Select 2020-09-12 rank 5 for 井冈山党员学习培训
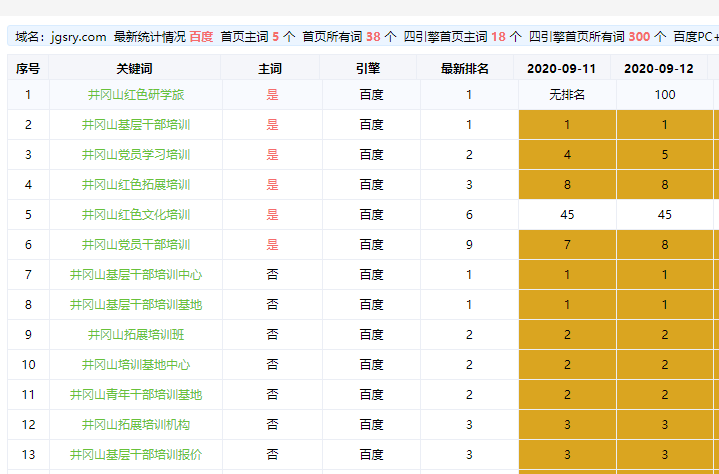The width and height of the screenshot is (719, 474). pos(665,155)
